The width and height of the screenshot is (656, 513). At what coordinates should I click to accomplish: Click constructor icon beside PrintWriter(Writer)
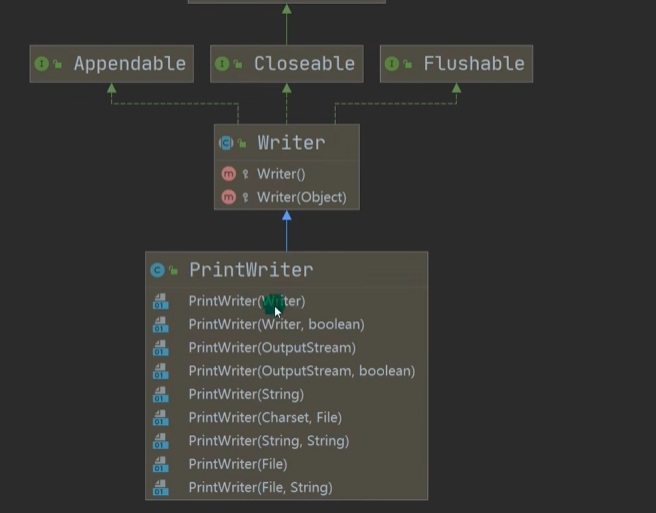coord(161,301)
